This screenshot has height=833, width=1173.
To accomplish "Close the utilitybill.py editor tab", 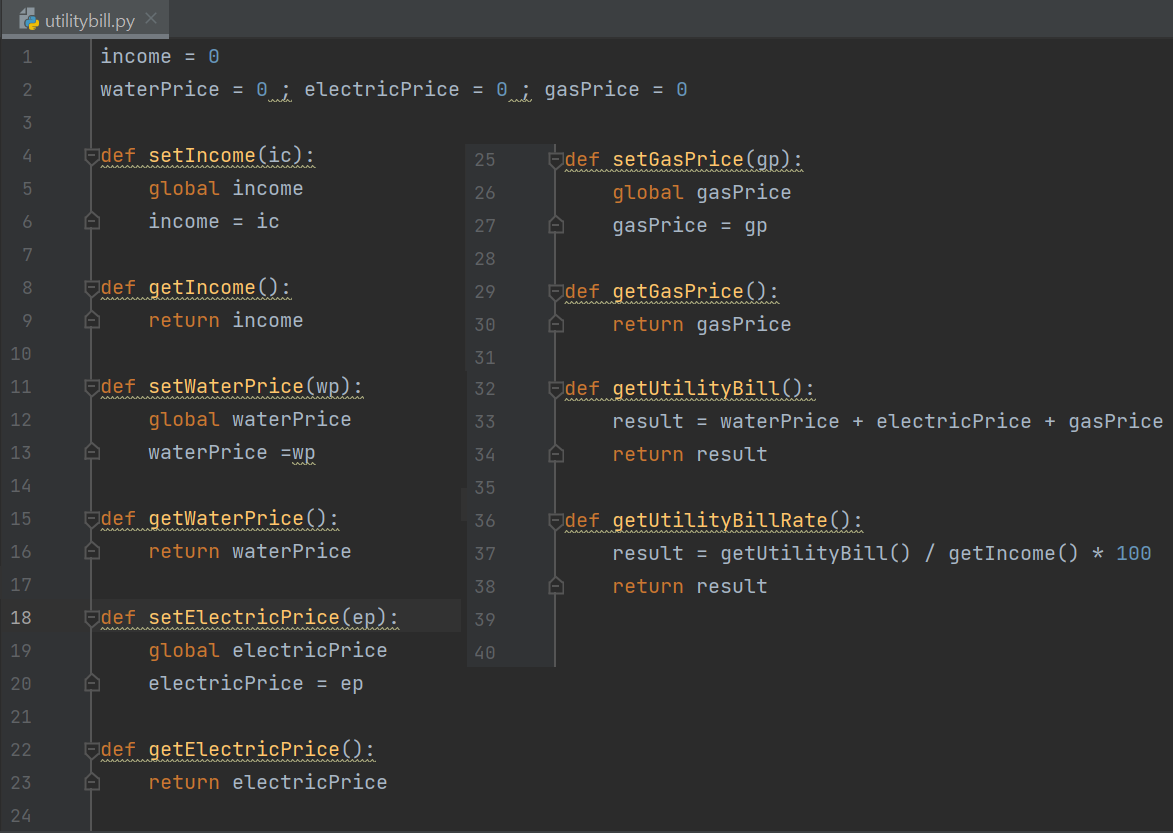I will tap(151, 19).
